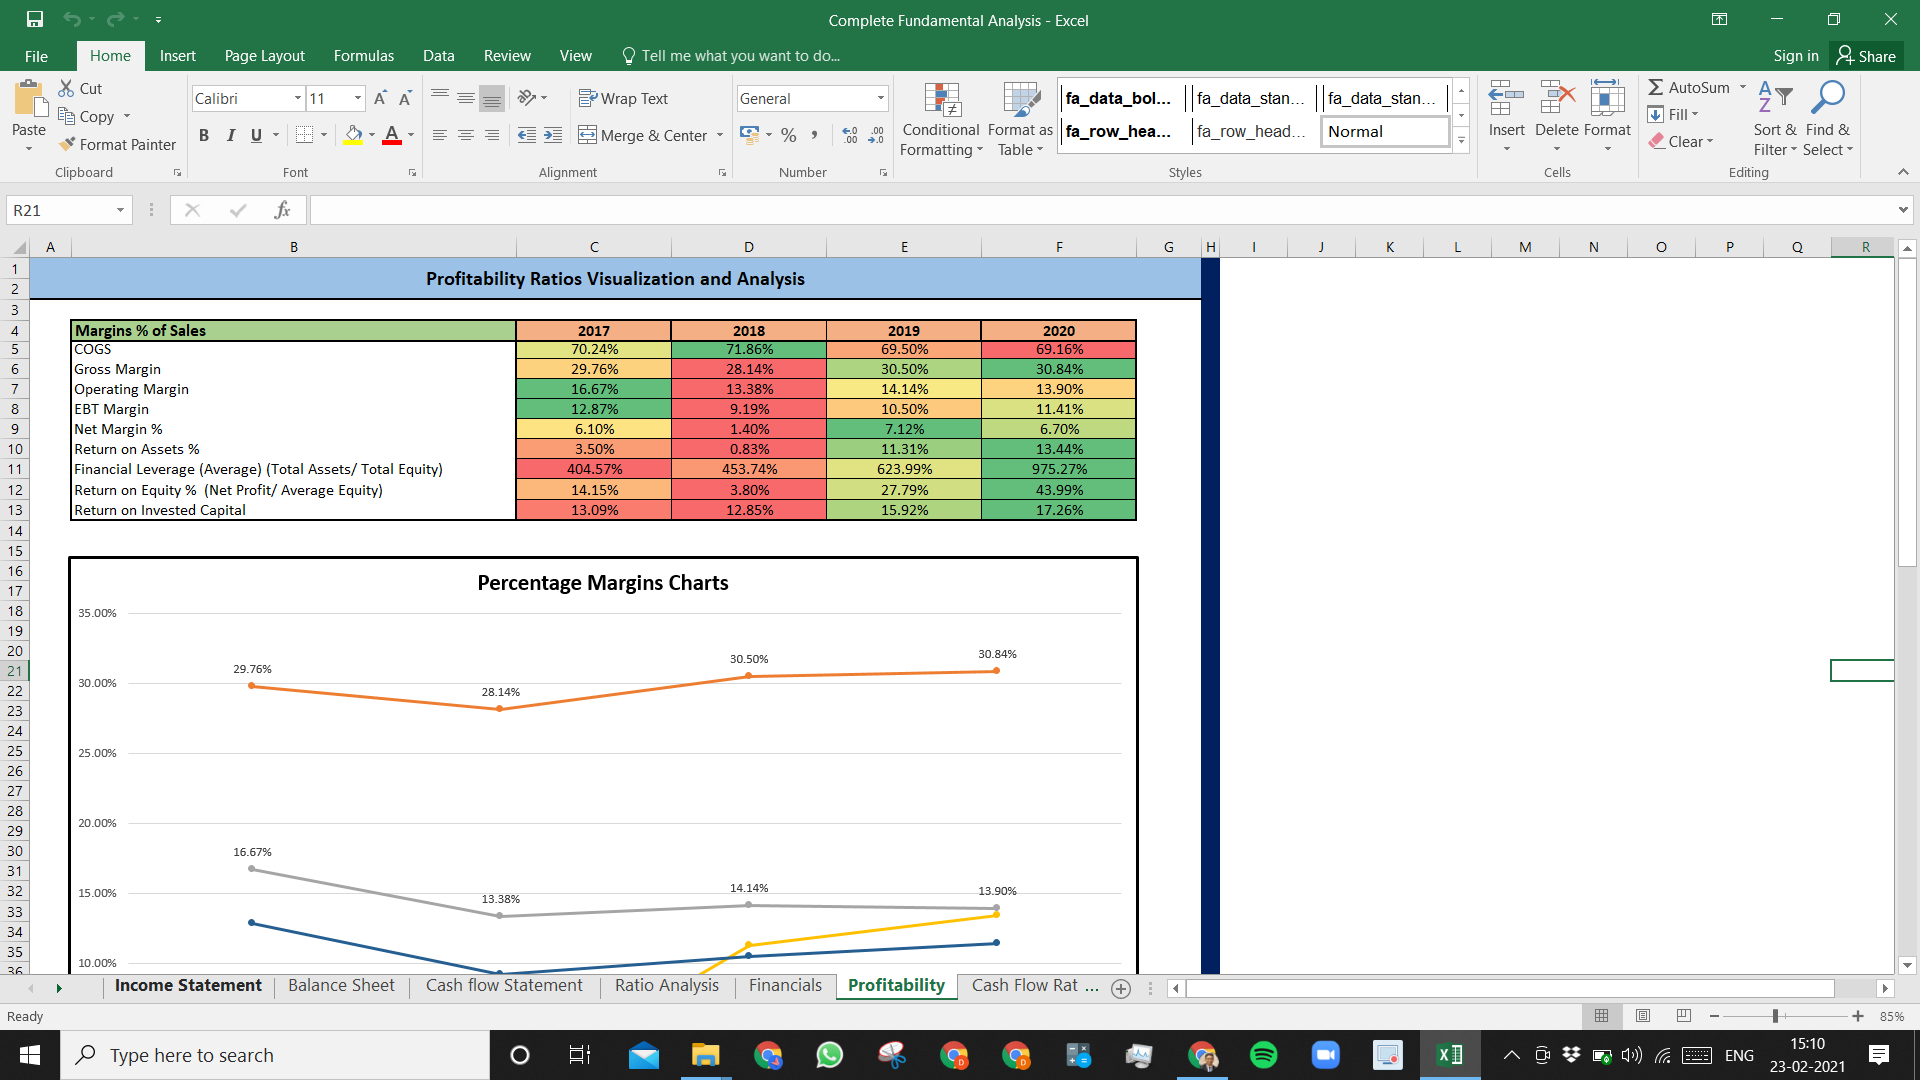Click the Insert cells icon
This screenshot has height=1080, width=1920.
(1506, 100)
